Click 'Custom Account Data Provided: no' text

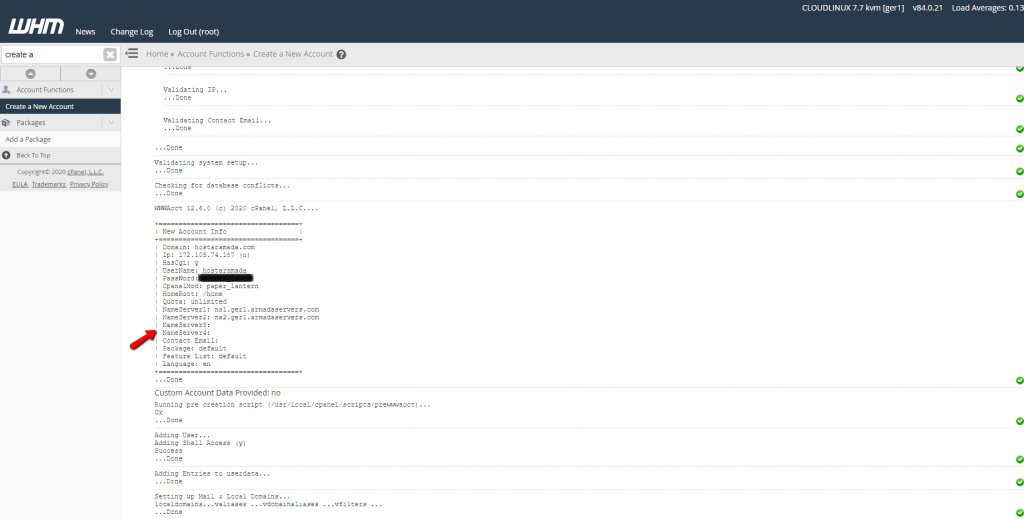217,393
